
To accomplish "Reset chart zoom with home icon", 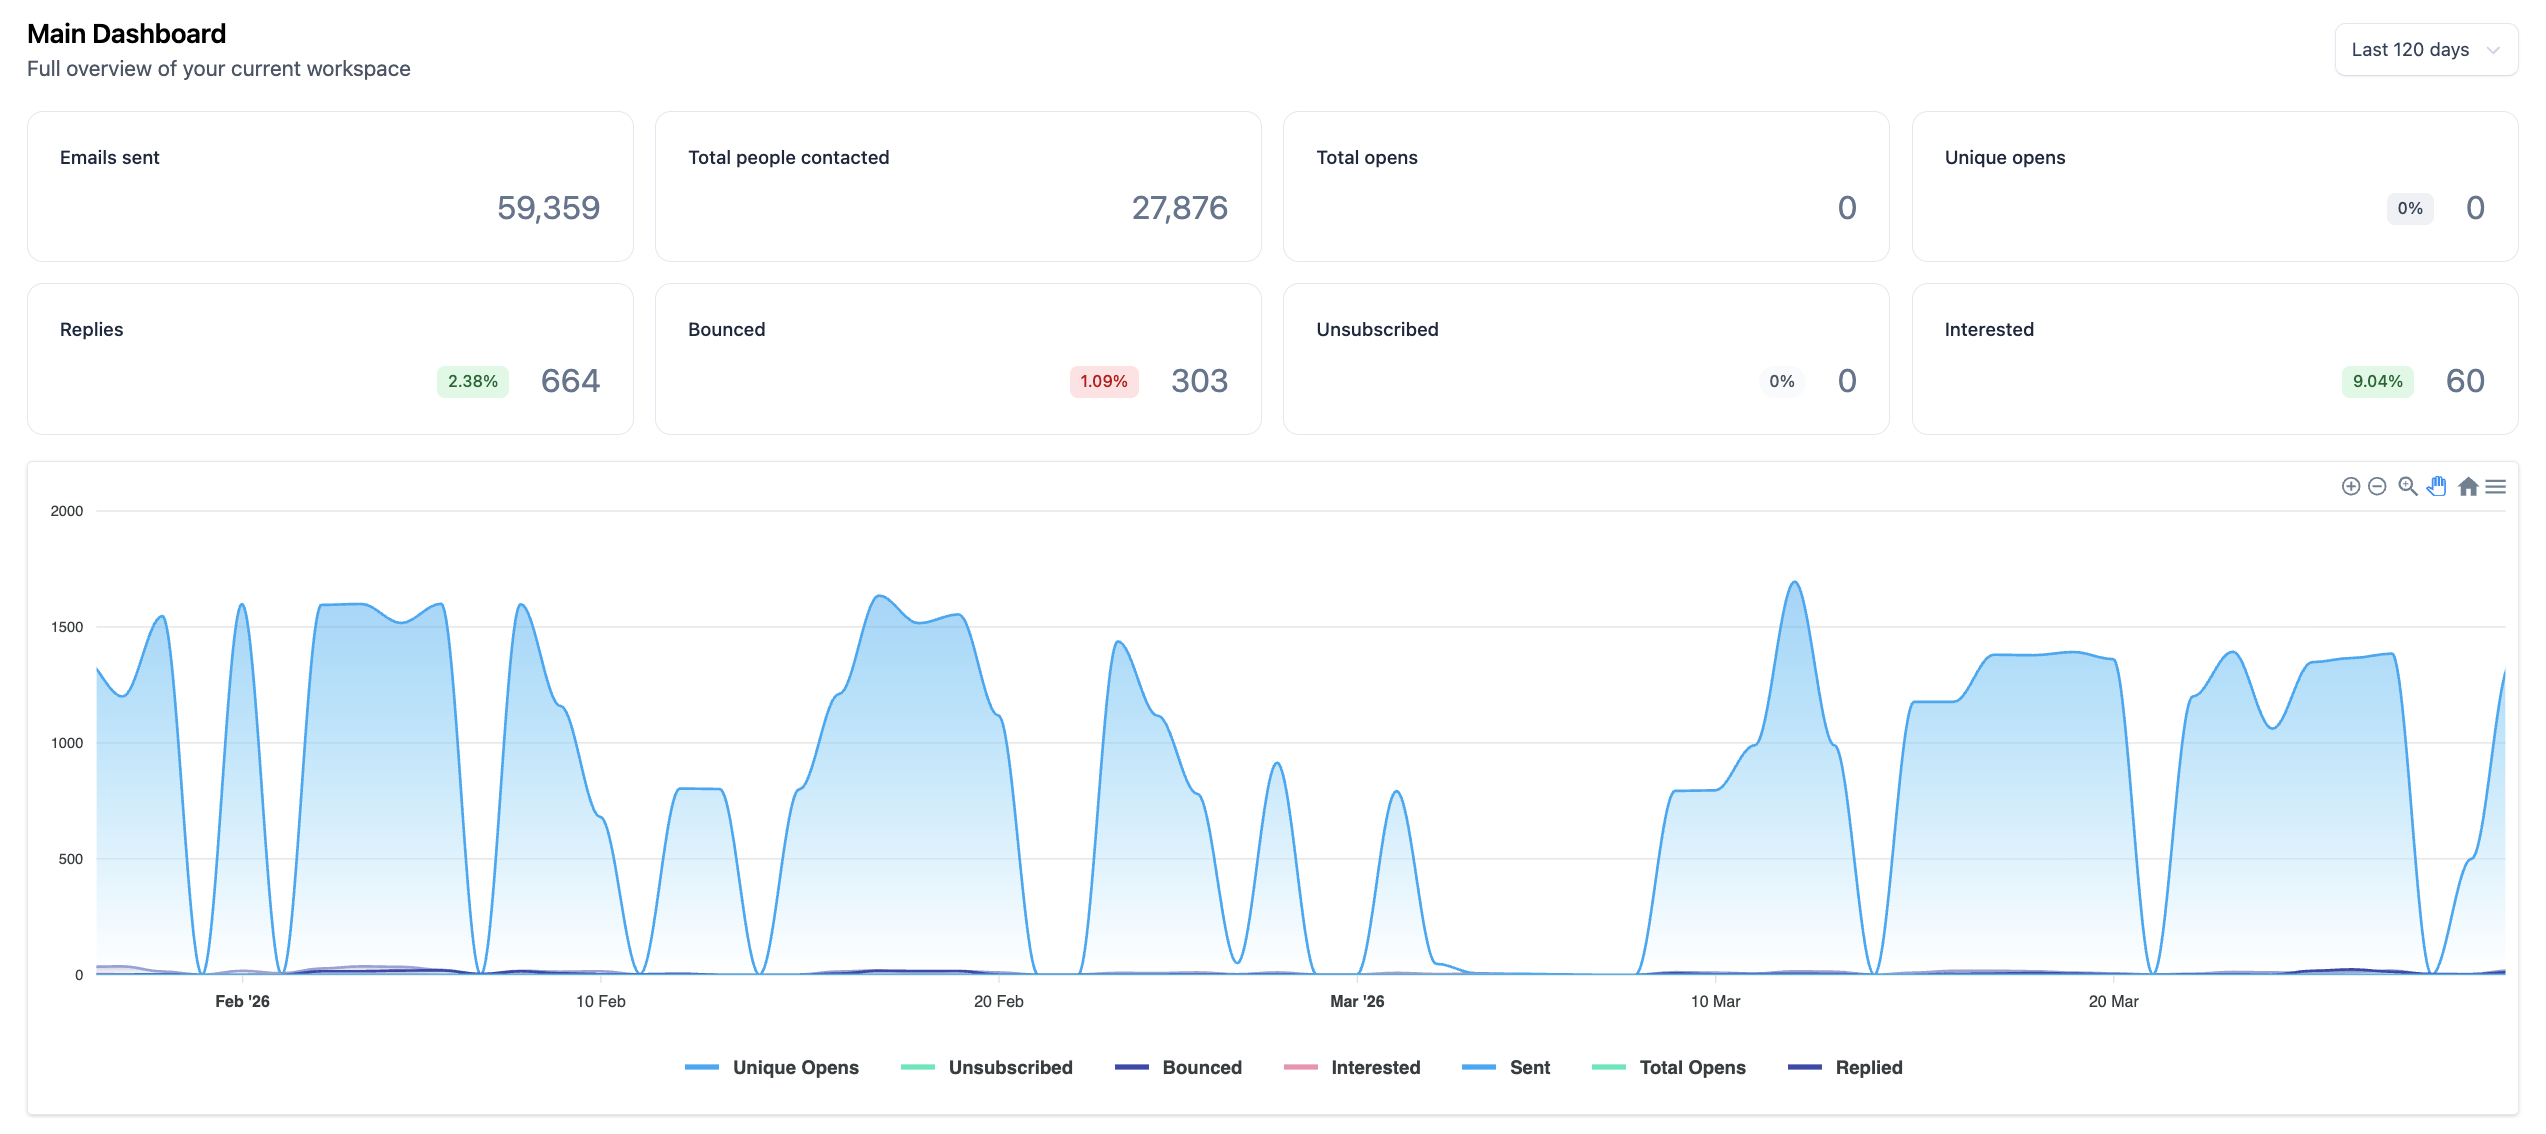I will [2468, 486].
